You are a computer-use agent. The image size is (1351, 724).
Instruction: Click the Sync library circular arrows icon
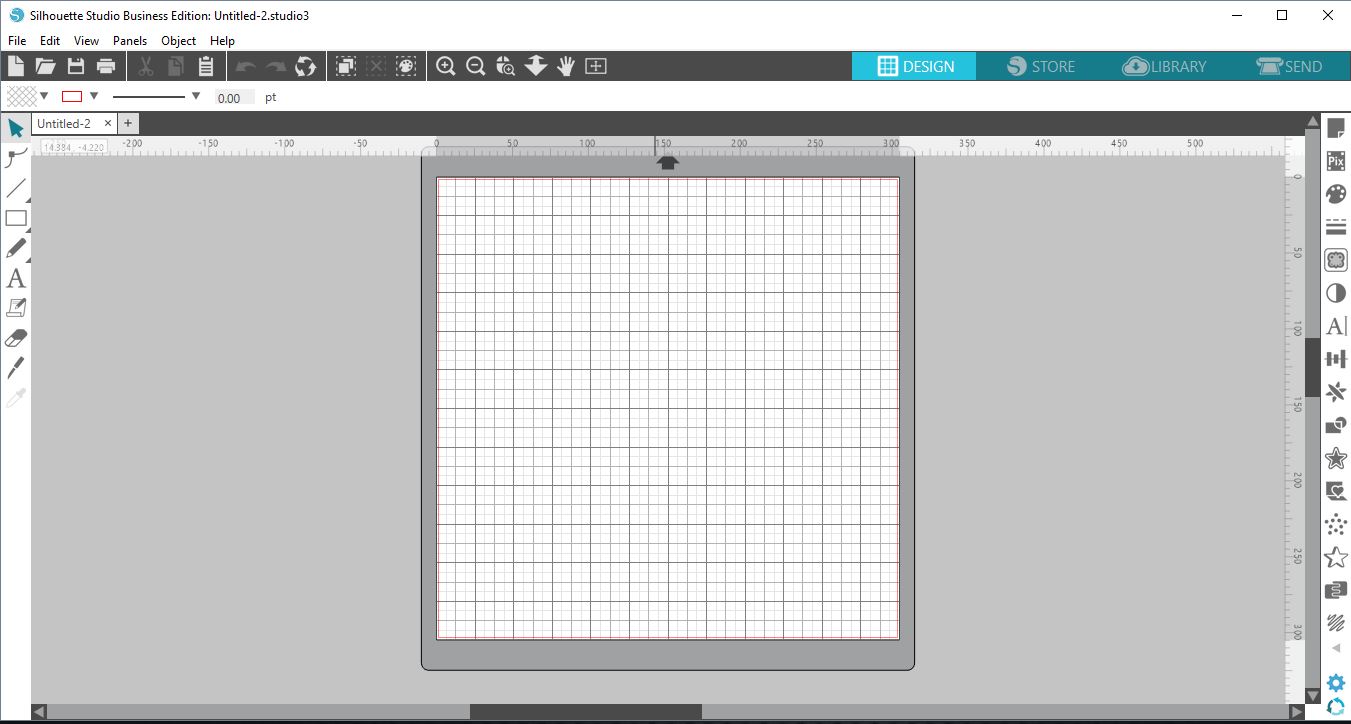(x=306, y=66)
